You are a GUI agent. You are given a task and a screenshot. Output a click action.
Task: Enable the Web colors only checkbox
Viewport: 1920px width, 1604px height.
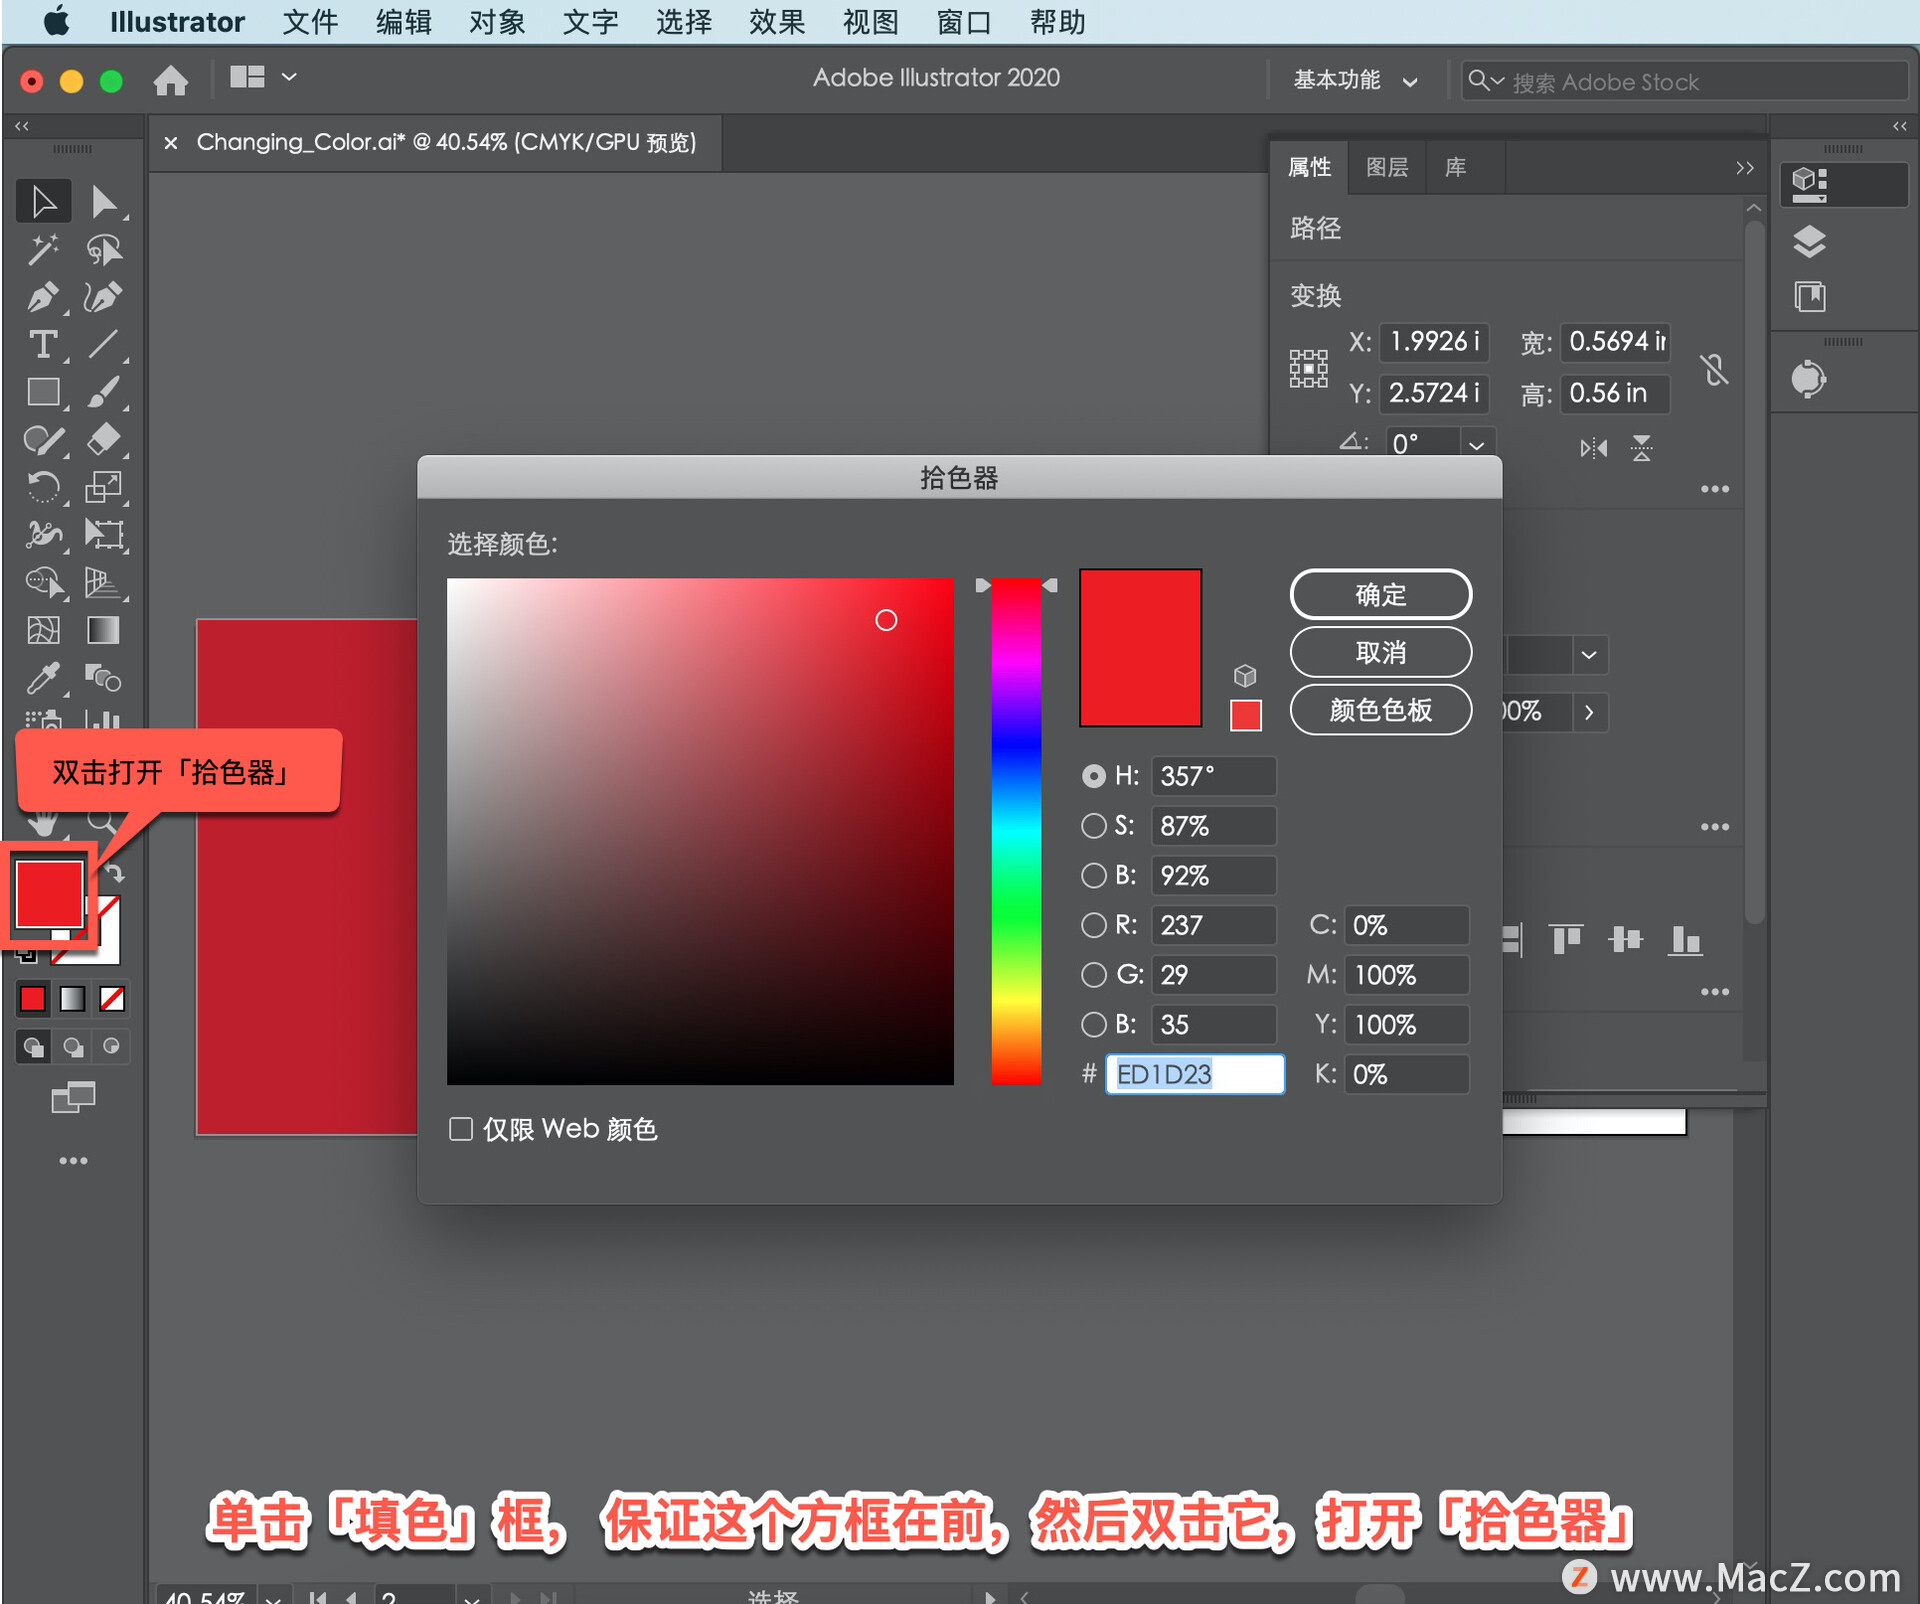click(x=461, y=1129)
